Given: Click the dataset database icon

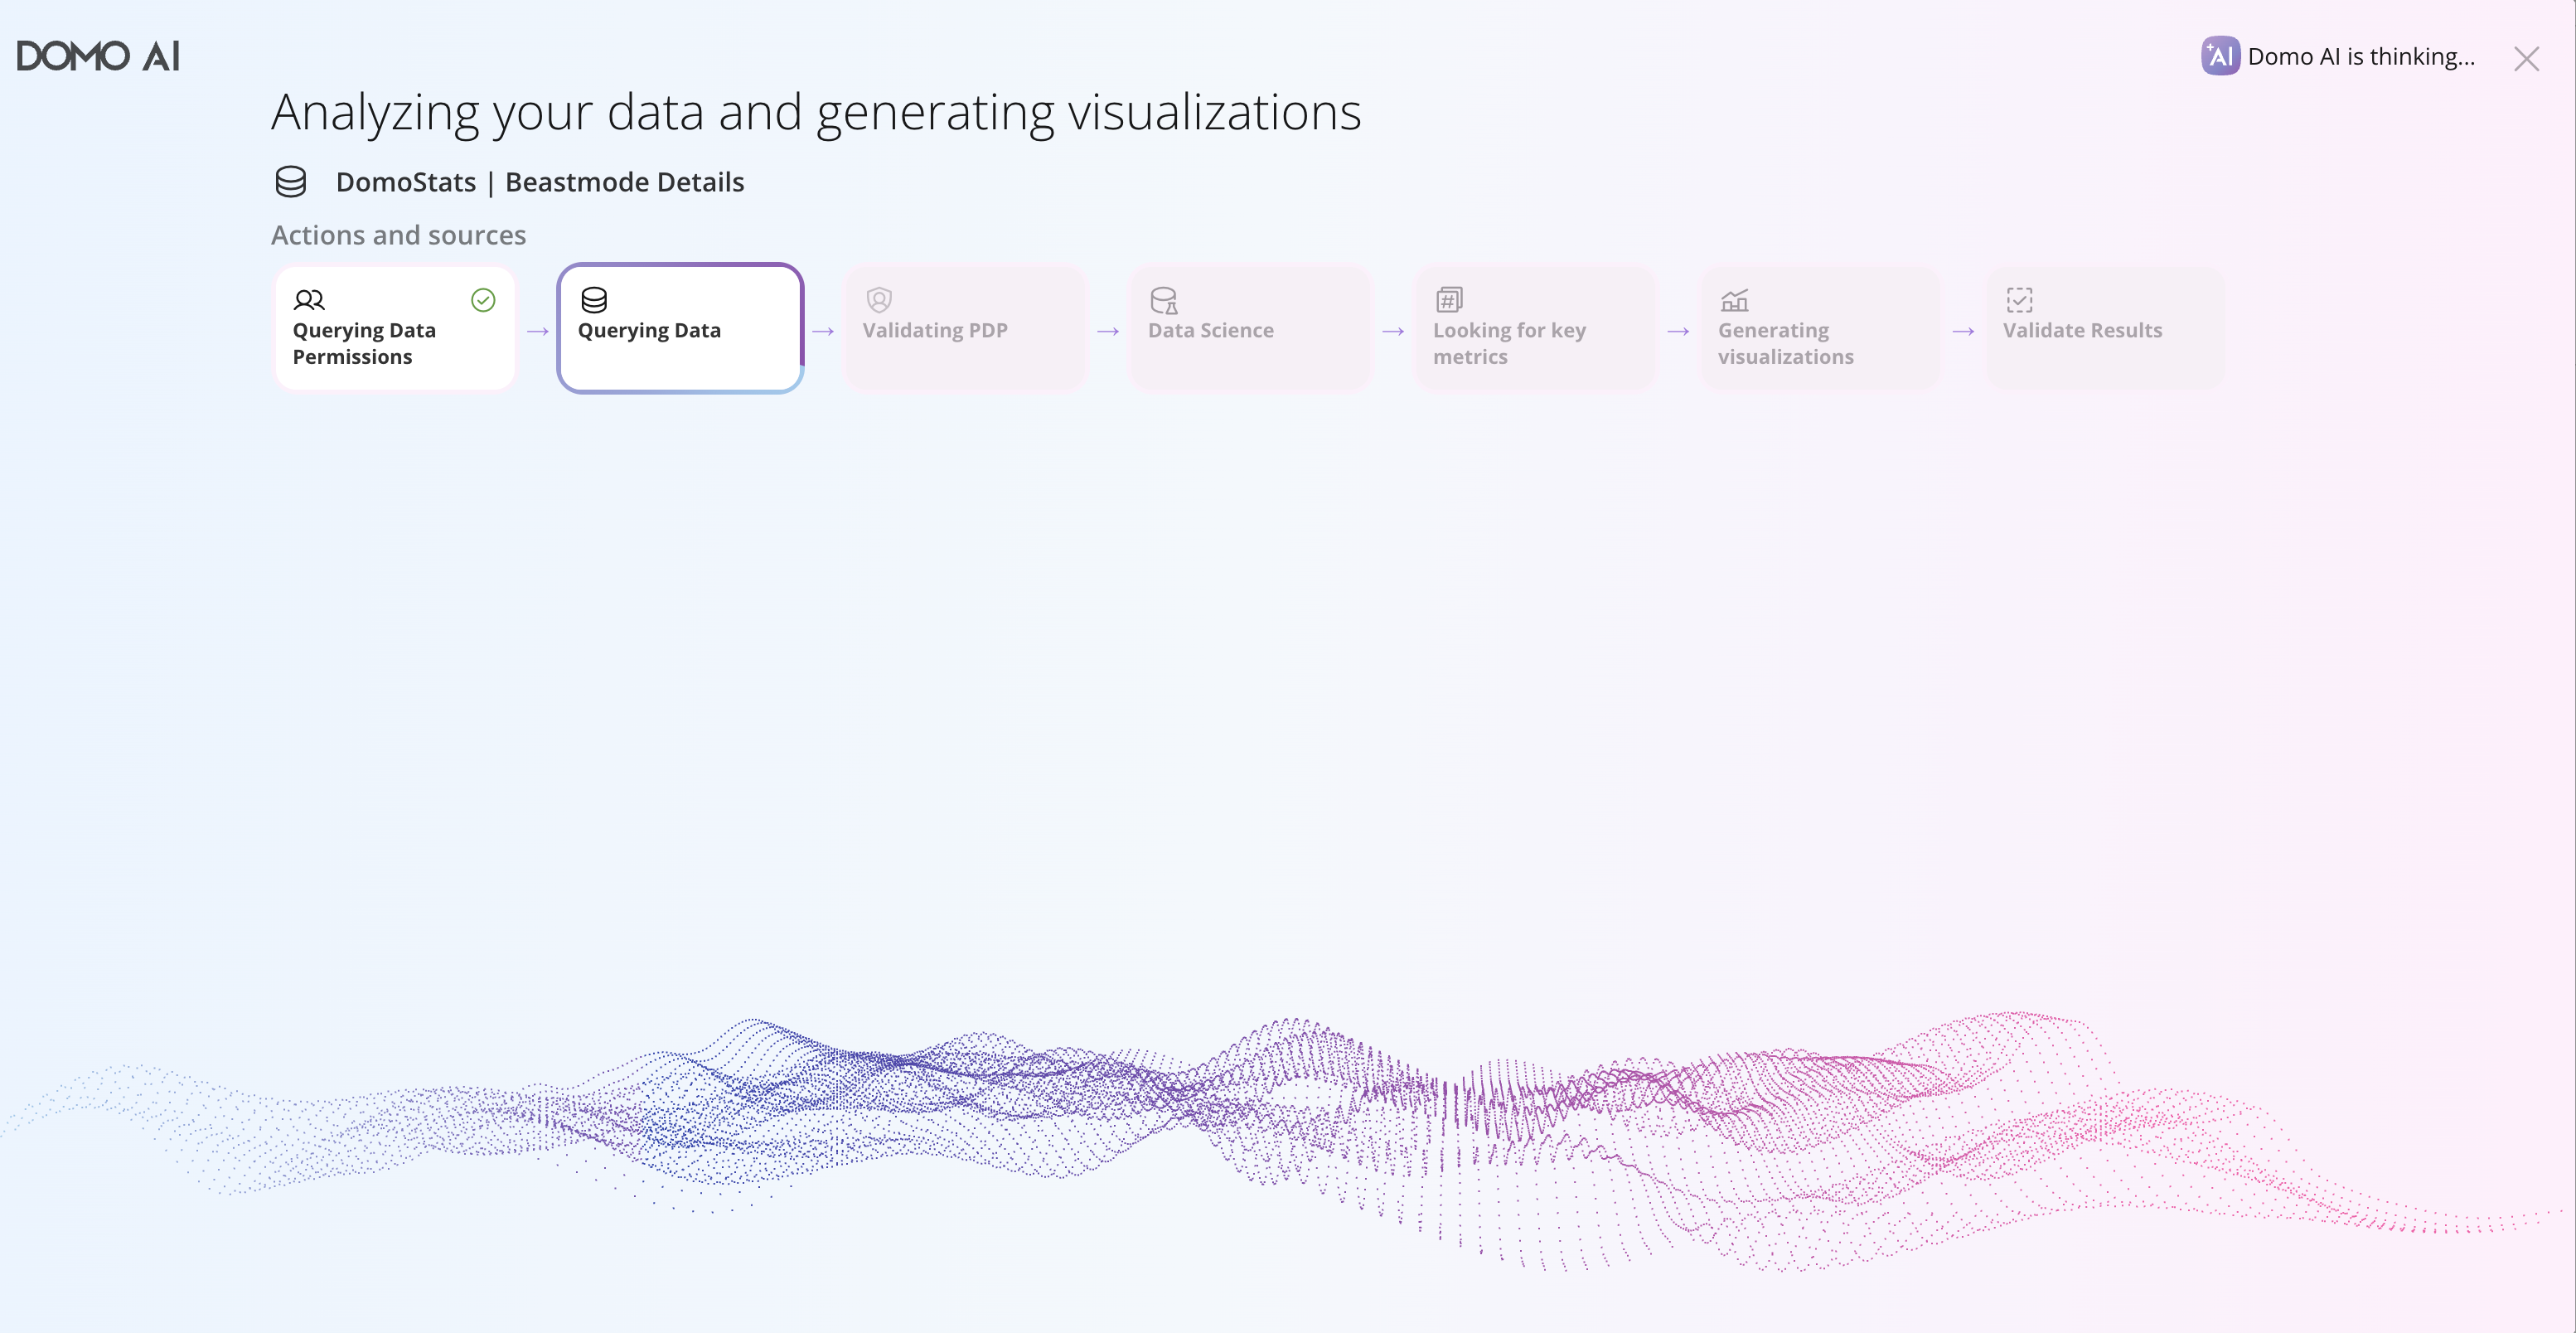Looking at the screenshot, I should tap(291, 182).
